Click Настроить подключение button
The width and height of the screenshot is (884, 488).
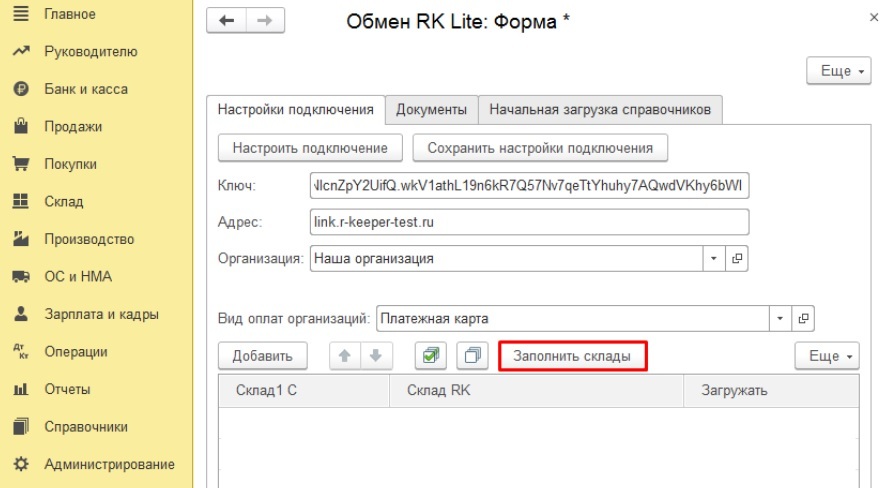pos(310,148)
